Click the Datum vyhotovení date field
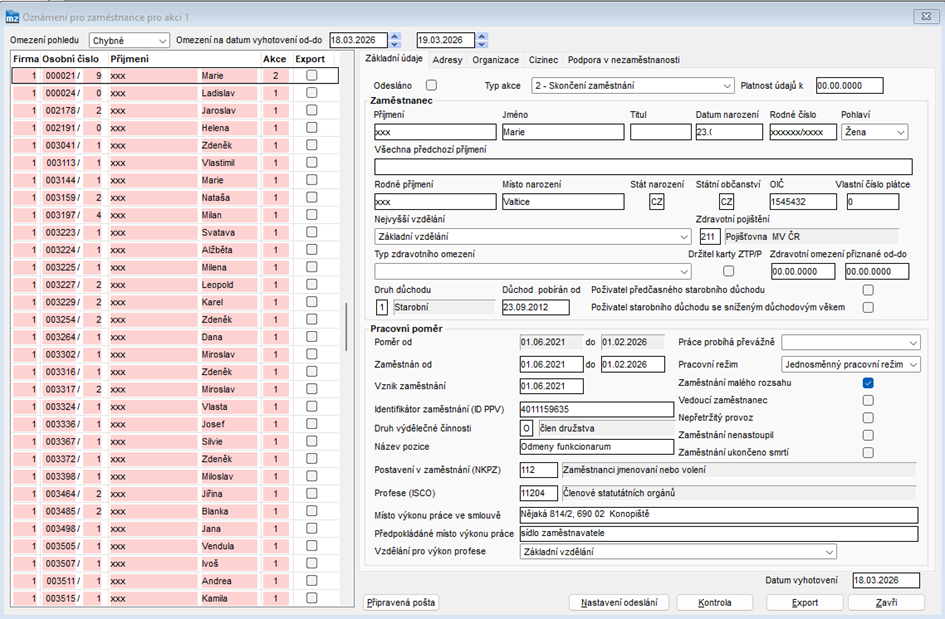Viewport: 945px width, 619px height. (x=886, y=580)
